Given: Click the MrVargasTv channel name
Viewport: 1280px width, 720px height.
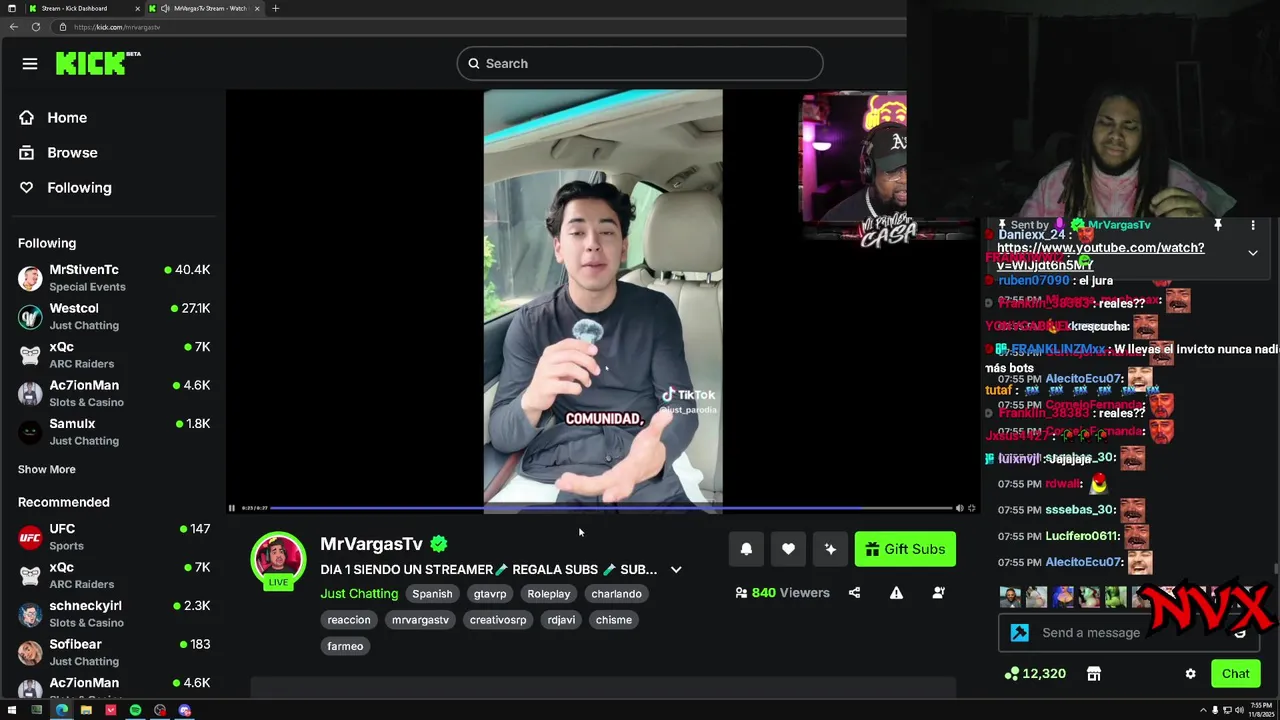Looking at the screenshot, I should click(x=371, y=544).
